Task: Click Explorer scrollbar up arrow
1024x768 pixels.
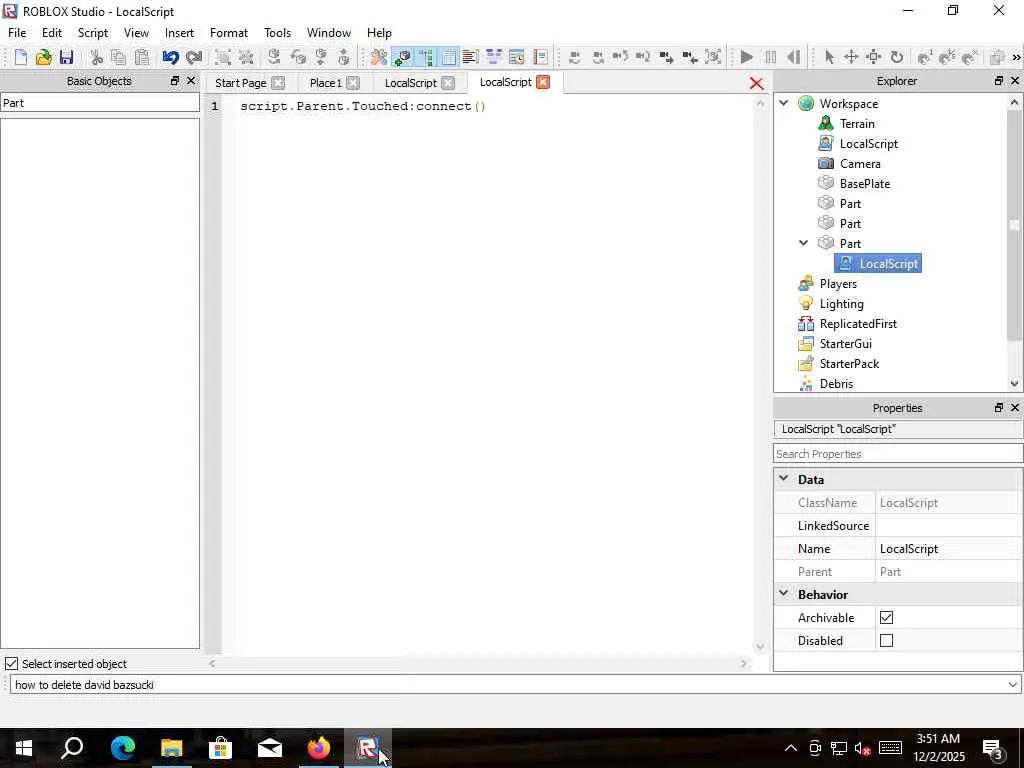Action: tap(1014, 103)
